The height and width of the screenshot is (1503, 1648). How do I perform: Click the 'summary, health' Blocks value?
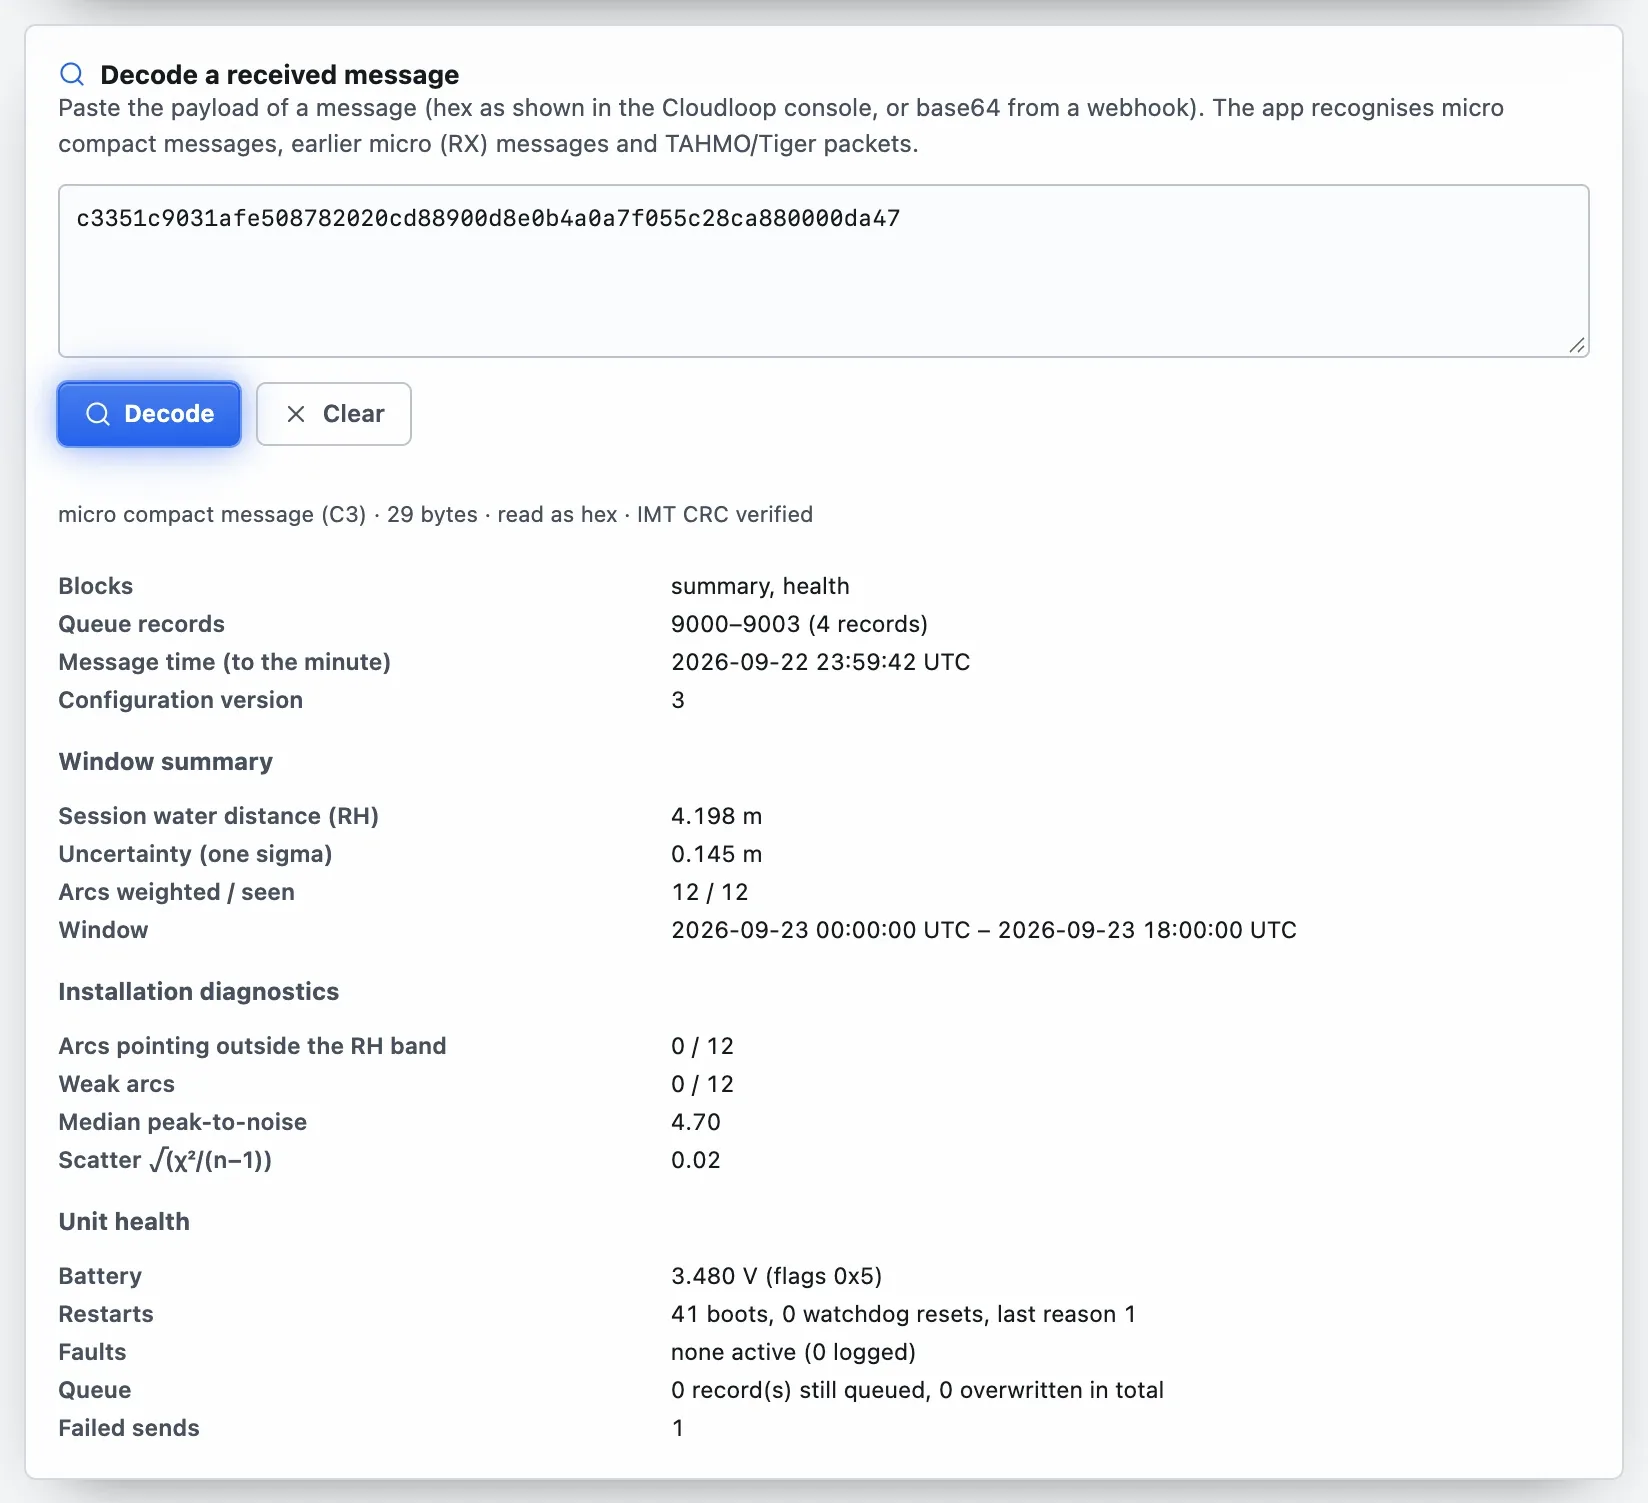click(x=760, y=586)
